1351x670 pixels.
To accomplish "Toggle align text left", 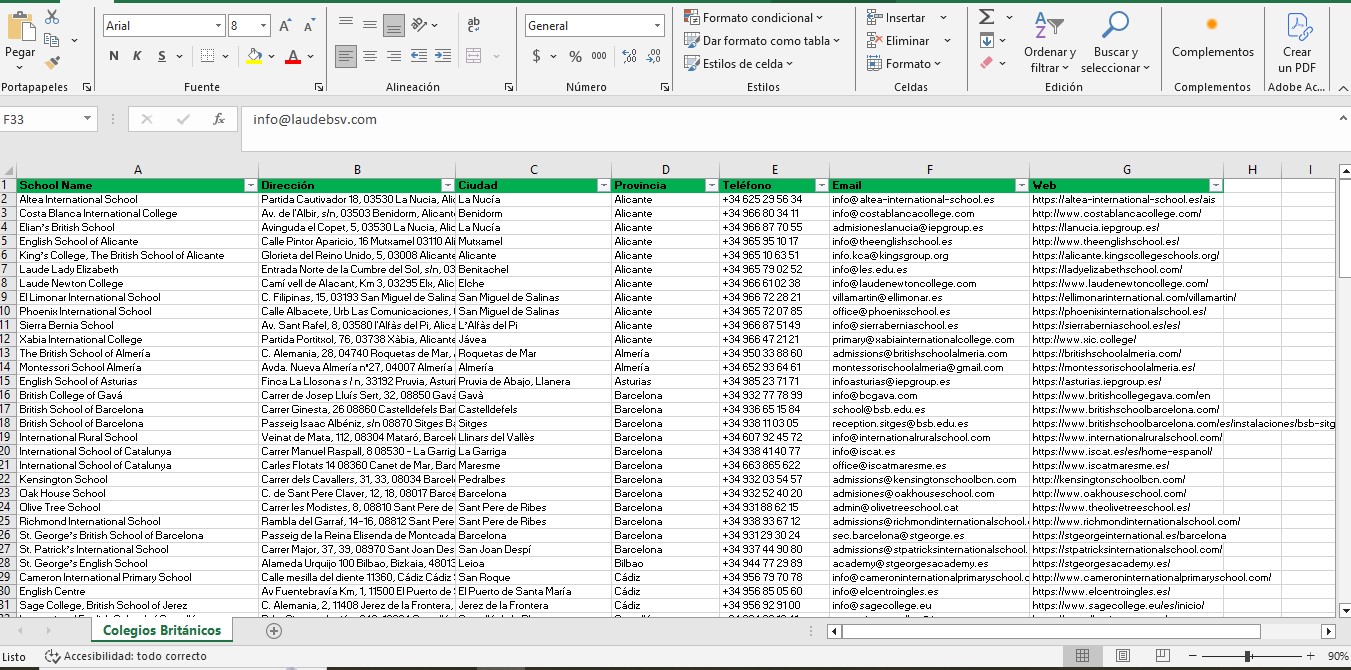I will click(345, 56).
